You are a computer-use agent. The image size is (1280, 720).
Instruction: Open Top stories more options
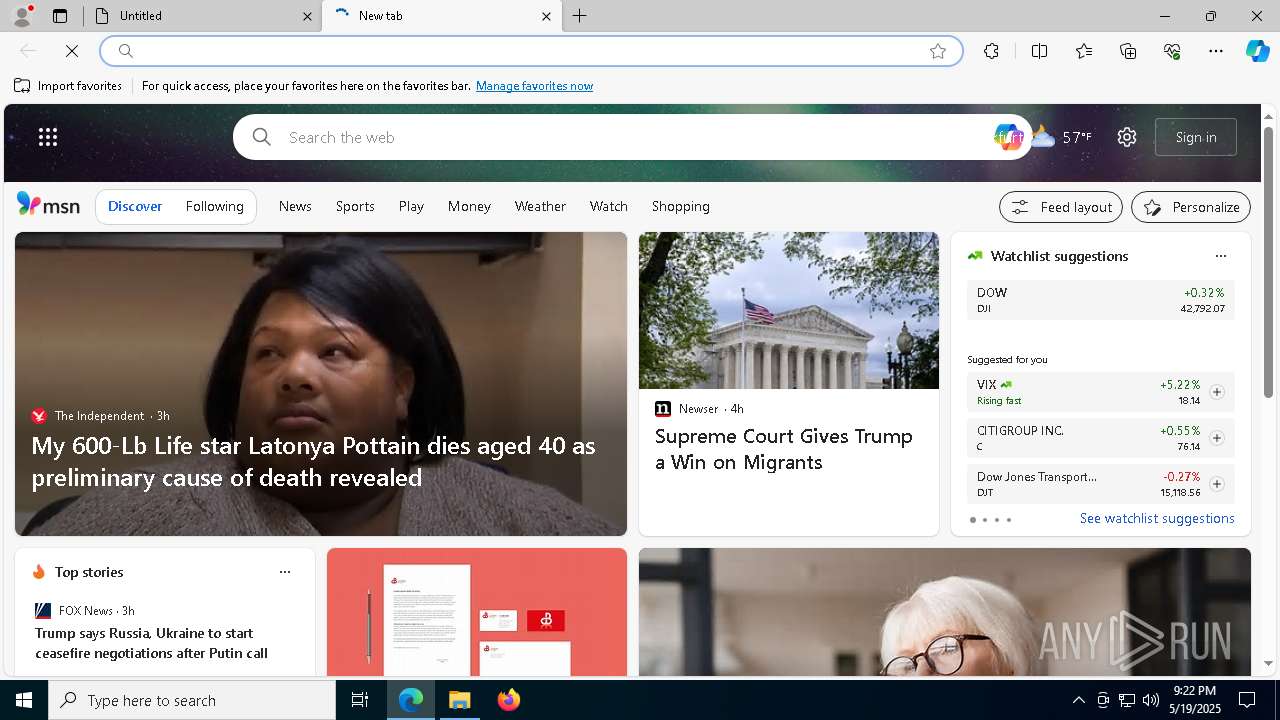pyautogui.click(x=285, y=572)
